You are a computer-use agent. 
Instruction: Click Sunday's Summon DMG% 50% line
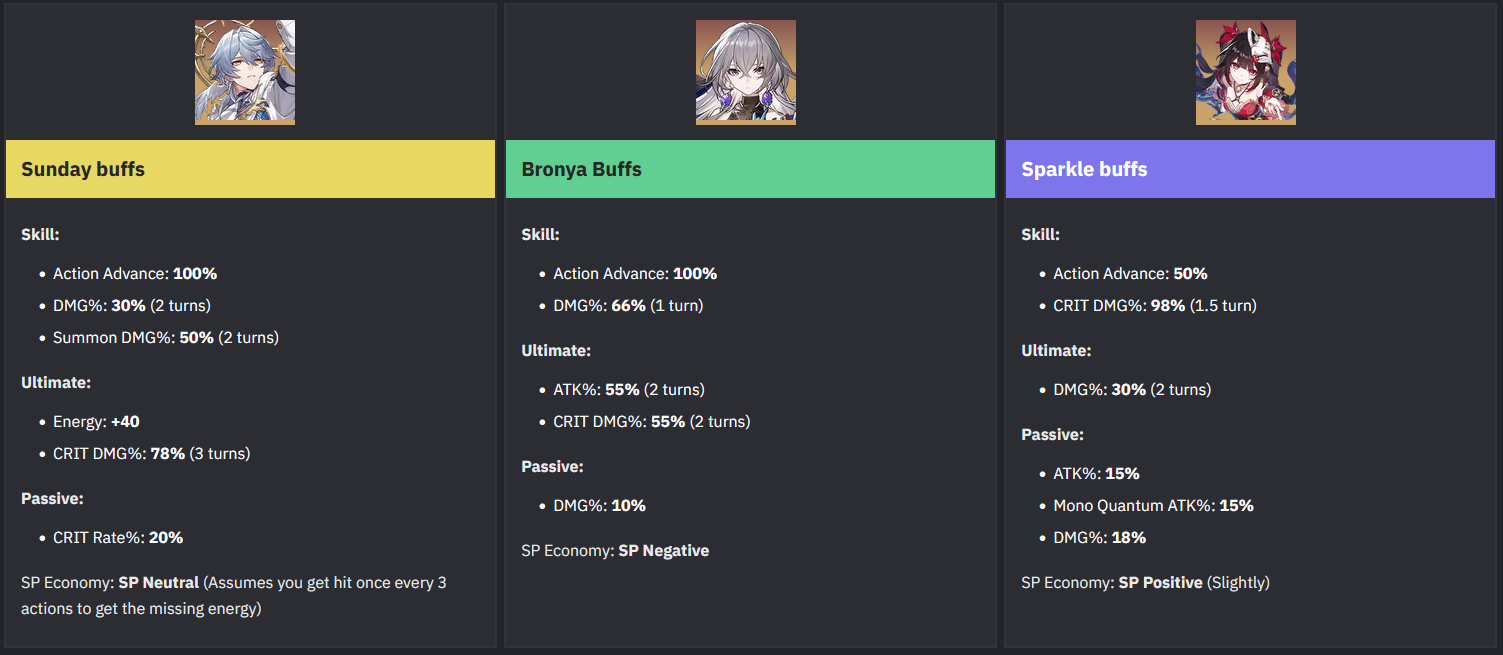coord(166,338)
